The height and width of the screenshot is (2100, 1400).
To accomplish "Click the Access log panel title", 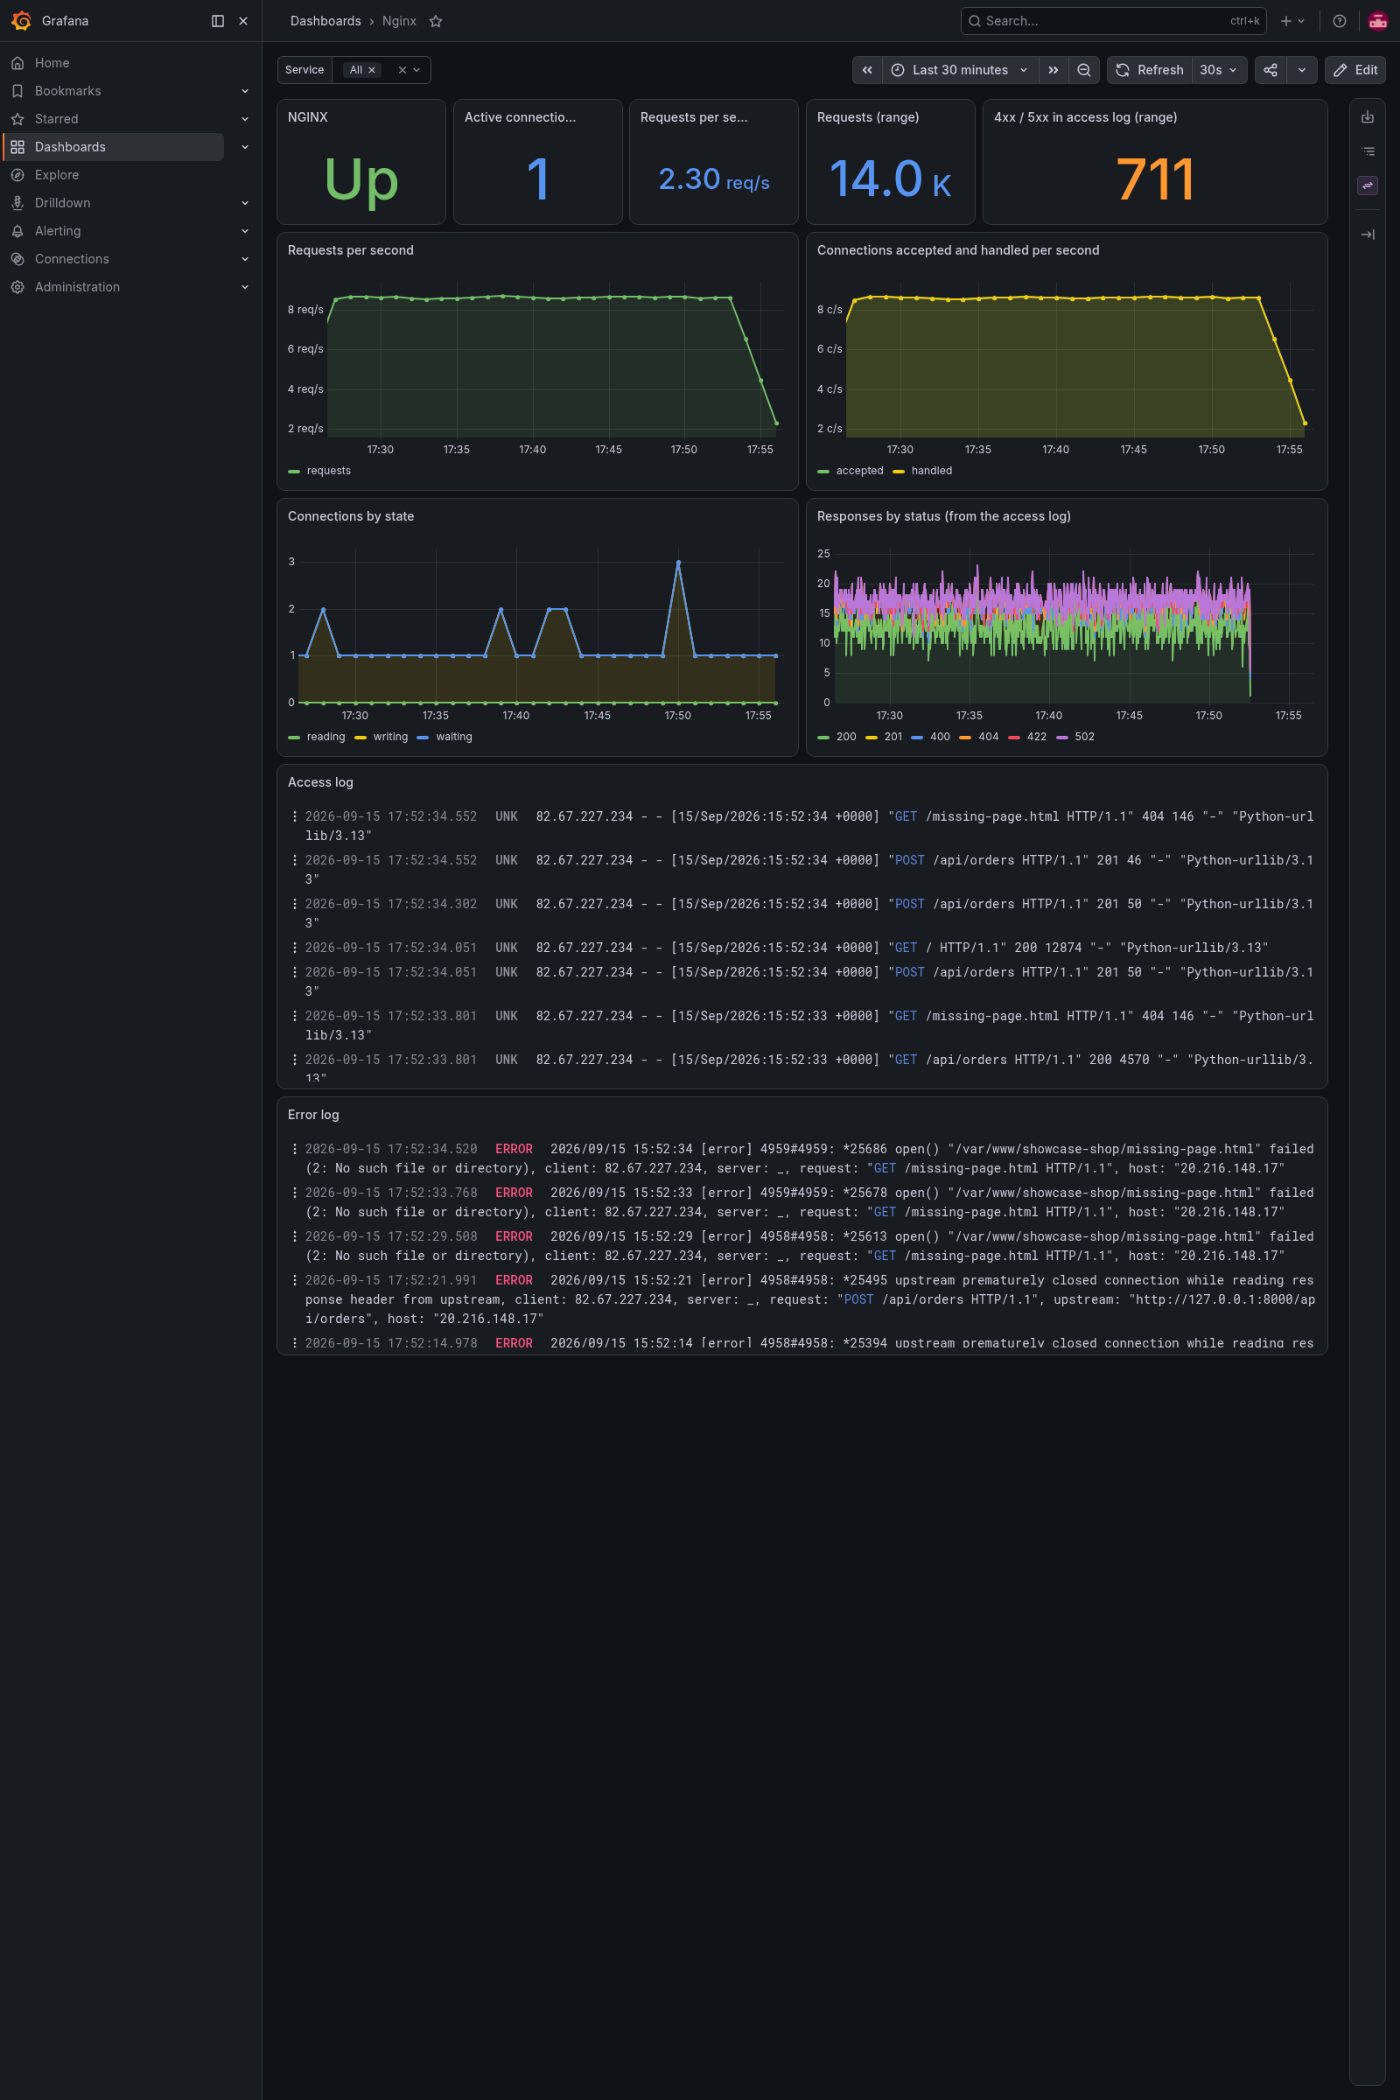I will 321,783.
